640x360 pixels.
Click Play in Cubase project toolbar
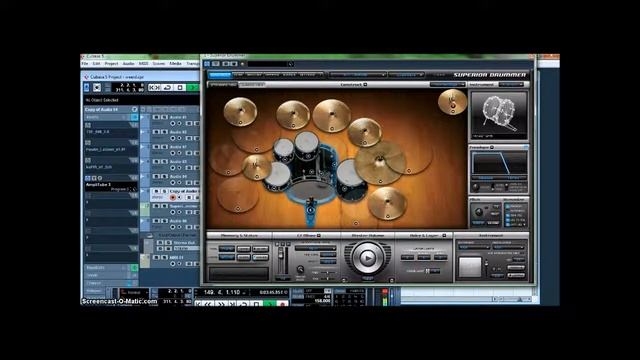tap(192, 87)
